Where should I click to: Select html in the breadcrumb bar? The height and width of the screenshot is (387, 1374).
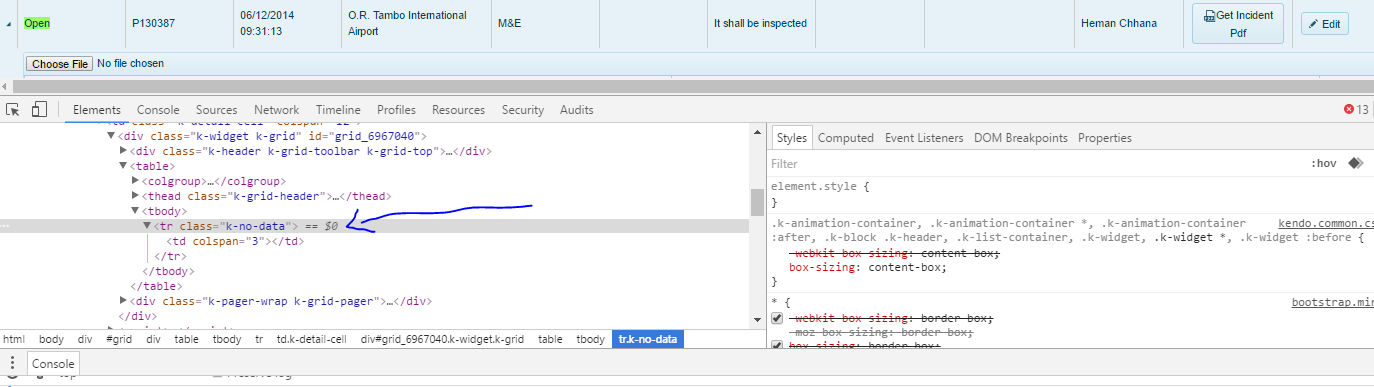click(14, 340)
